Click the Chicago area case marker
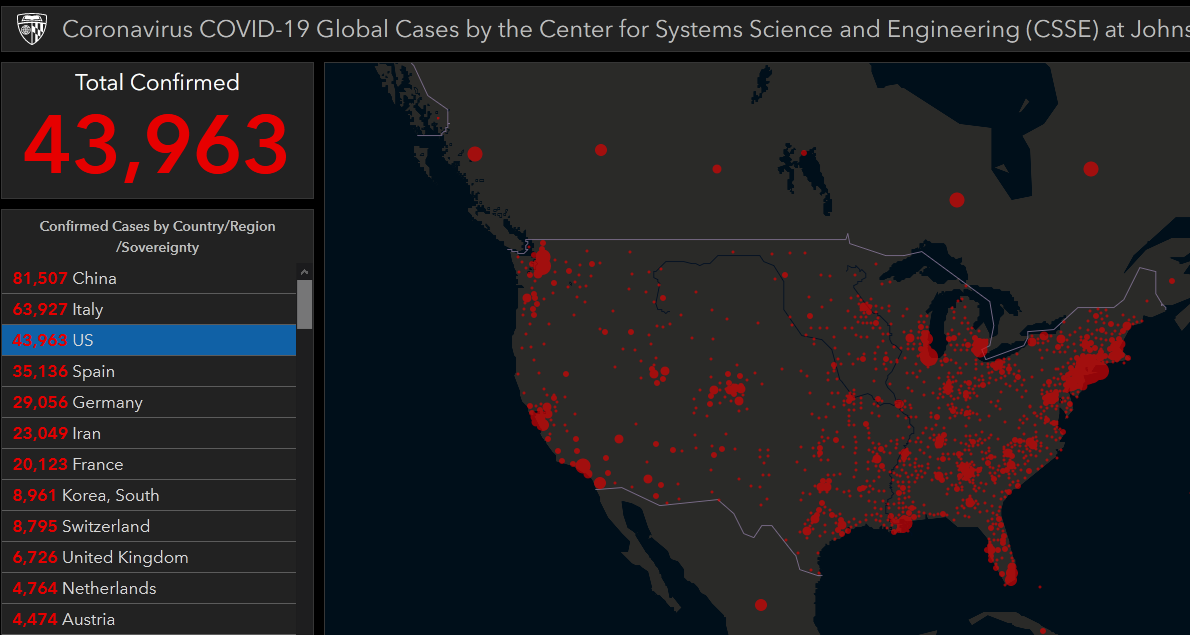 [927, 355]
